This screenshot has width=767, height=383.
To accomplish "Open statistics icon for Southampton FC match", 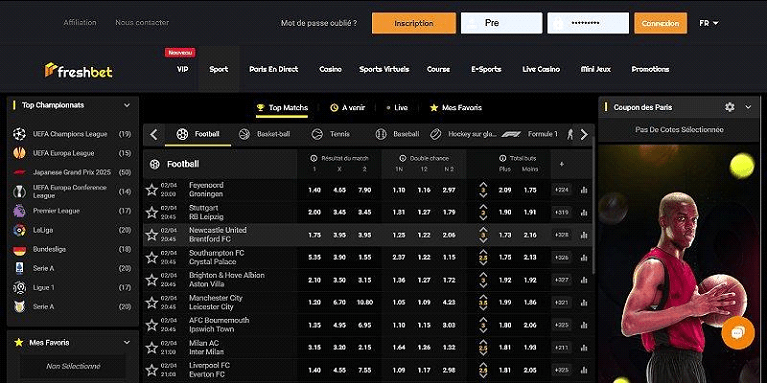I will click(x=584, y=258).
